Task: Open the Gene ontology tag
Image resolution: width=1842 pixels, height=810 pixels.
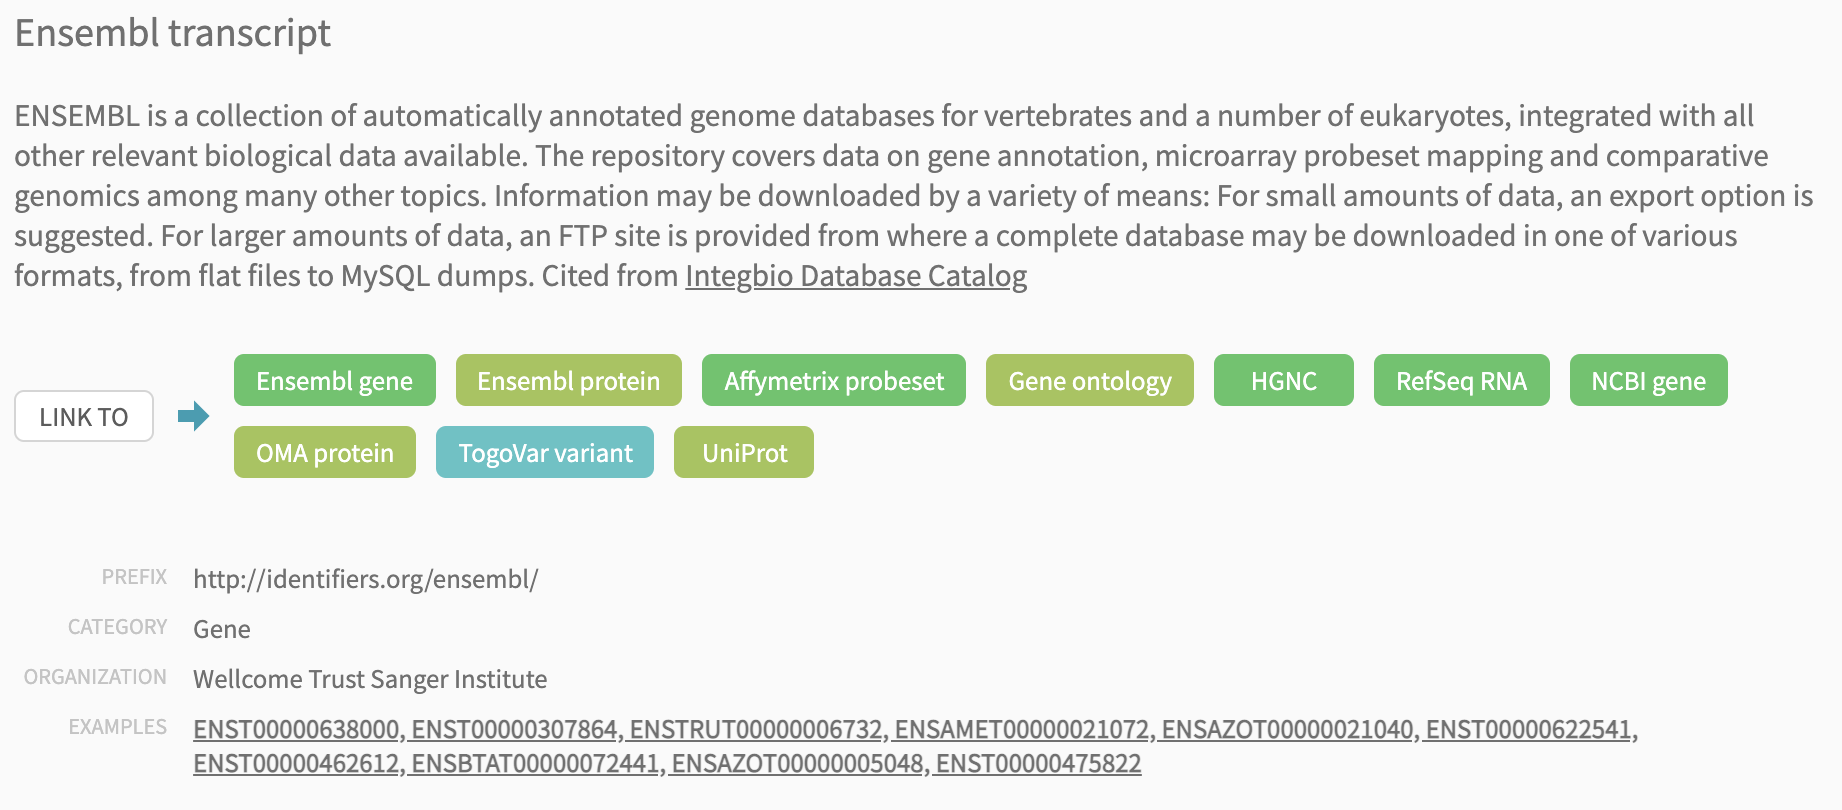Action: [1090, 380]
